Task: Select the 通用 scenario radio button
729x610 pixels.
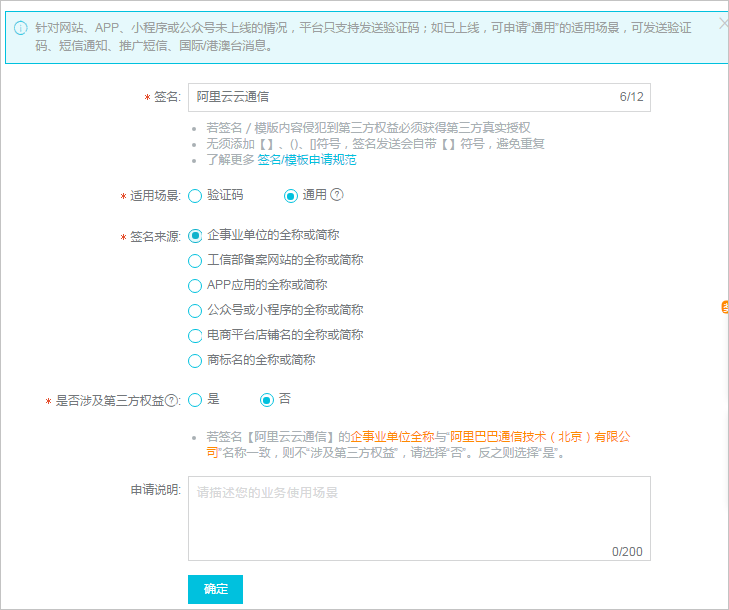Action: 291,196
